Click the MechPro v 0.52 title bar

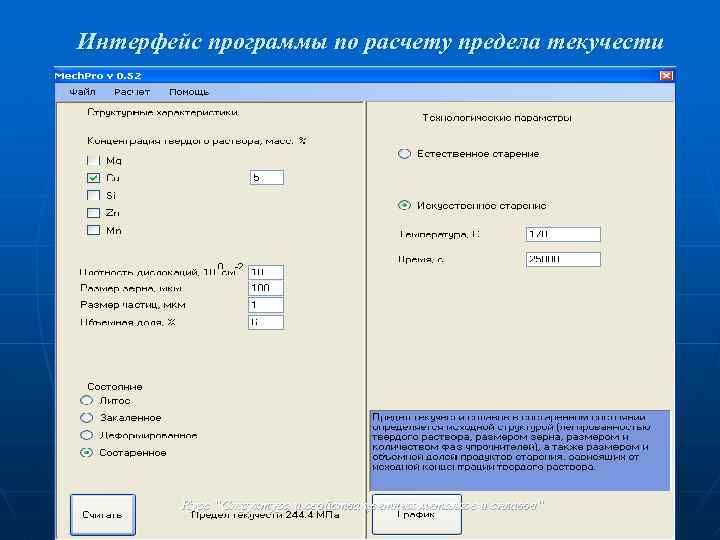(x=363, y=76)
